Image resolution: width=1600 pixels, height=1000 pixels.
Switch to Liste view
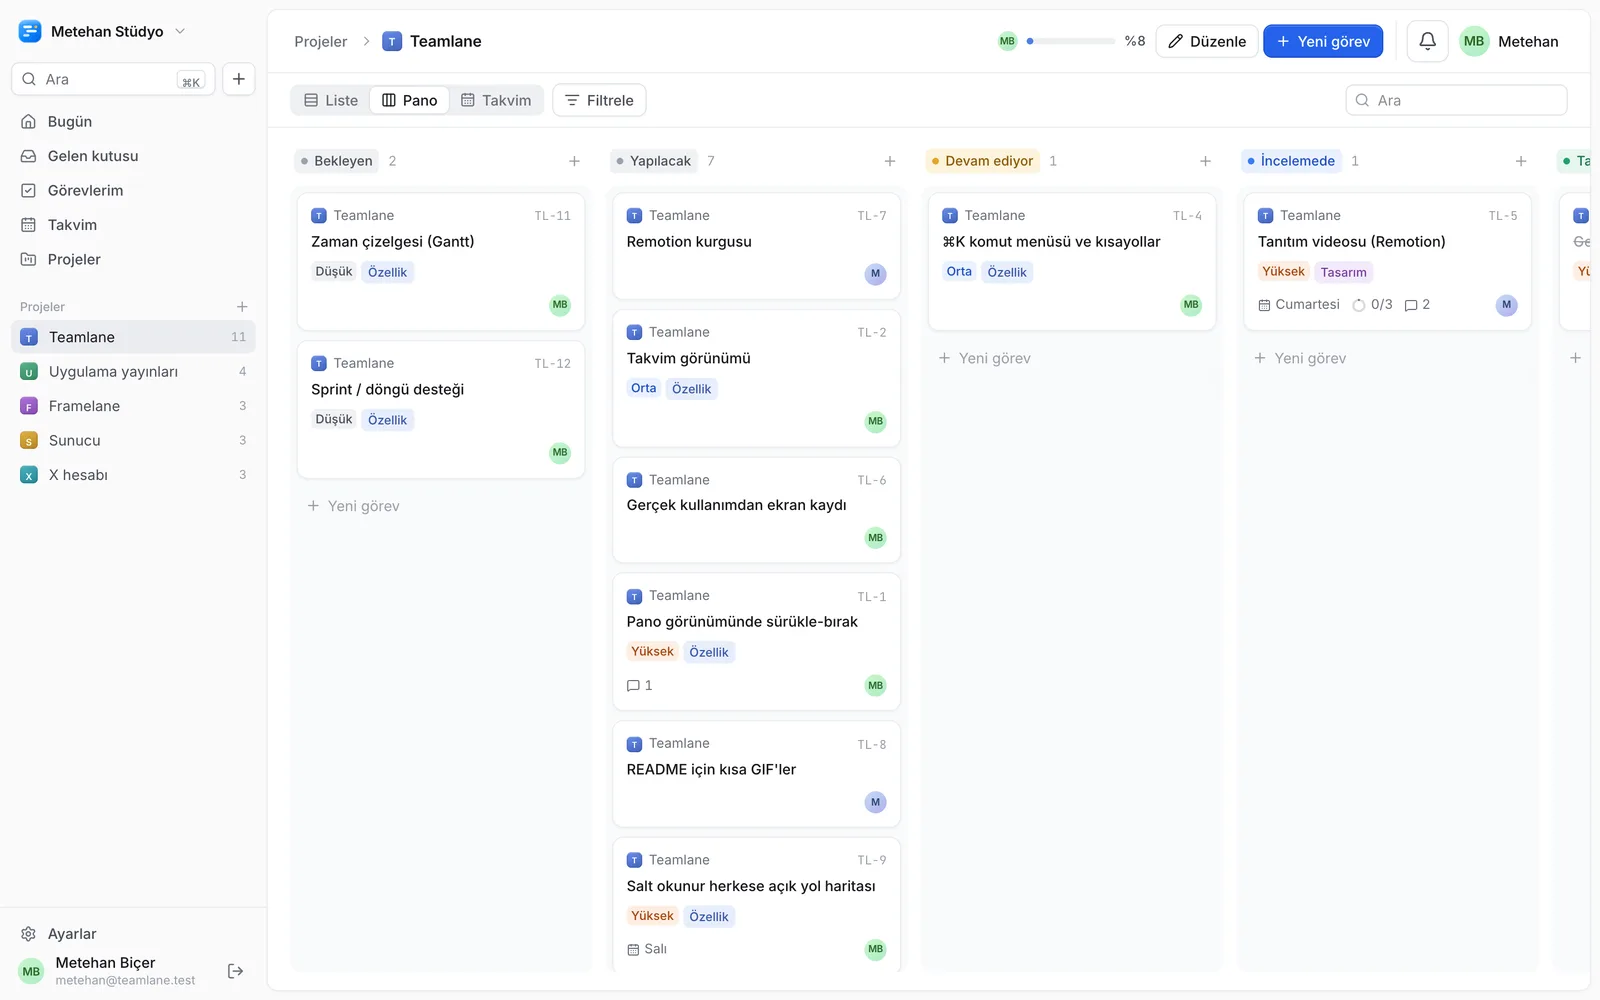[x=331, y=100]
